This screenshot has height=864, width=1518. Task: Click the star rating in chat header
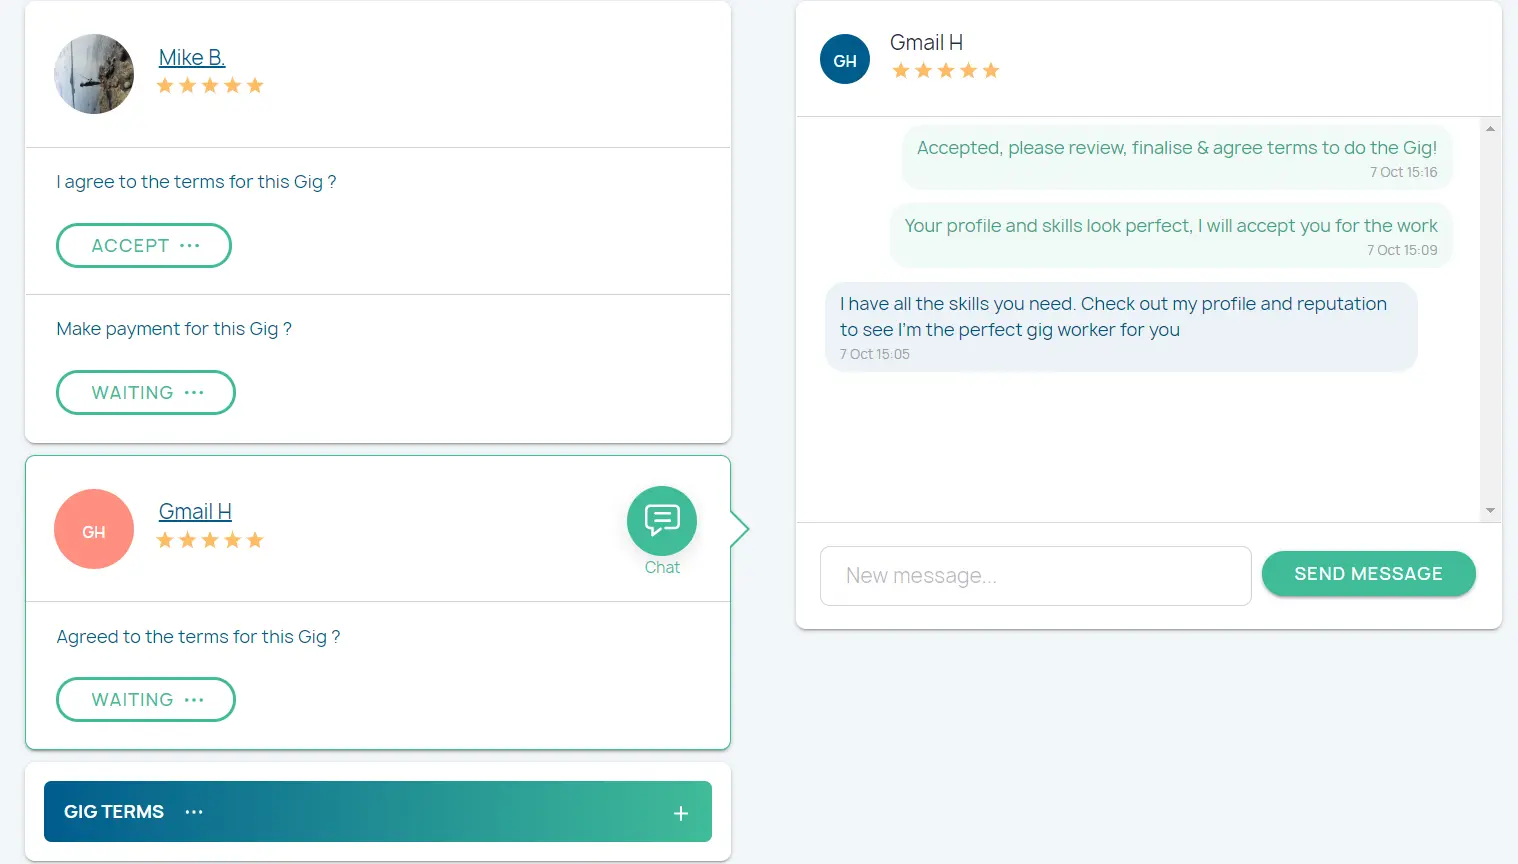click(945, 71)
